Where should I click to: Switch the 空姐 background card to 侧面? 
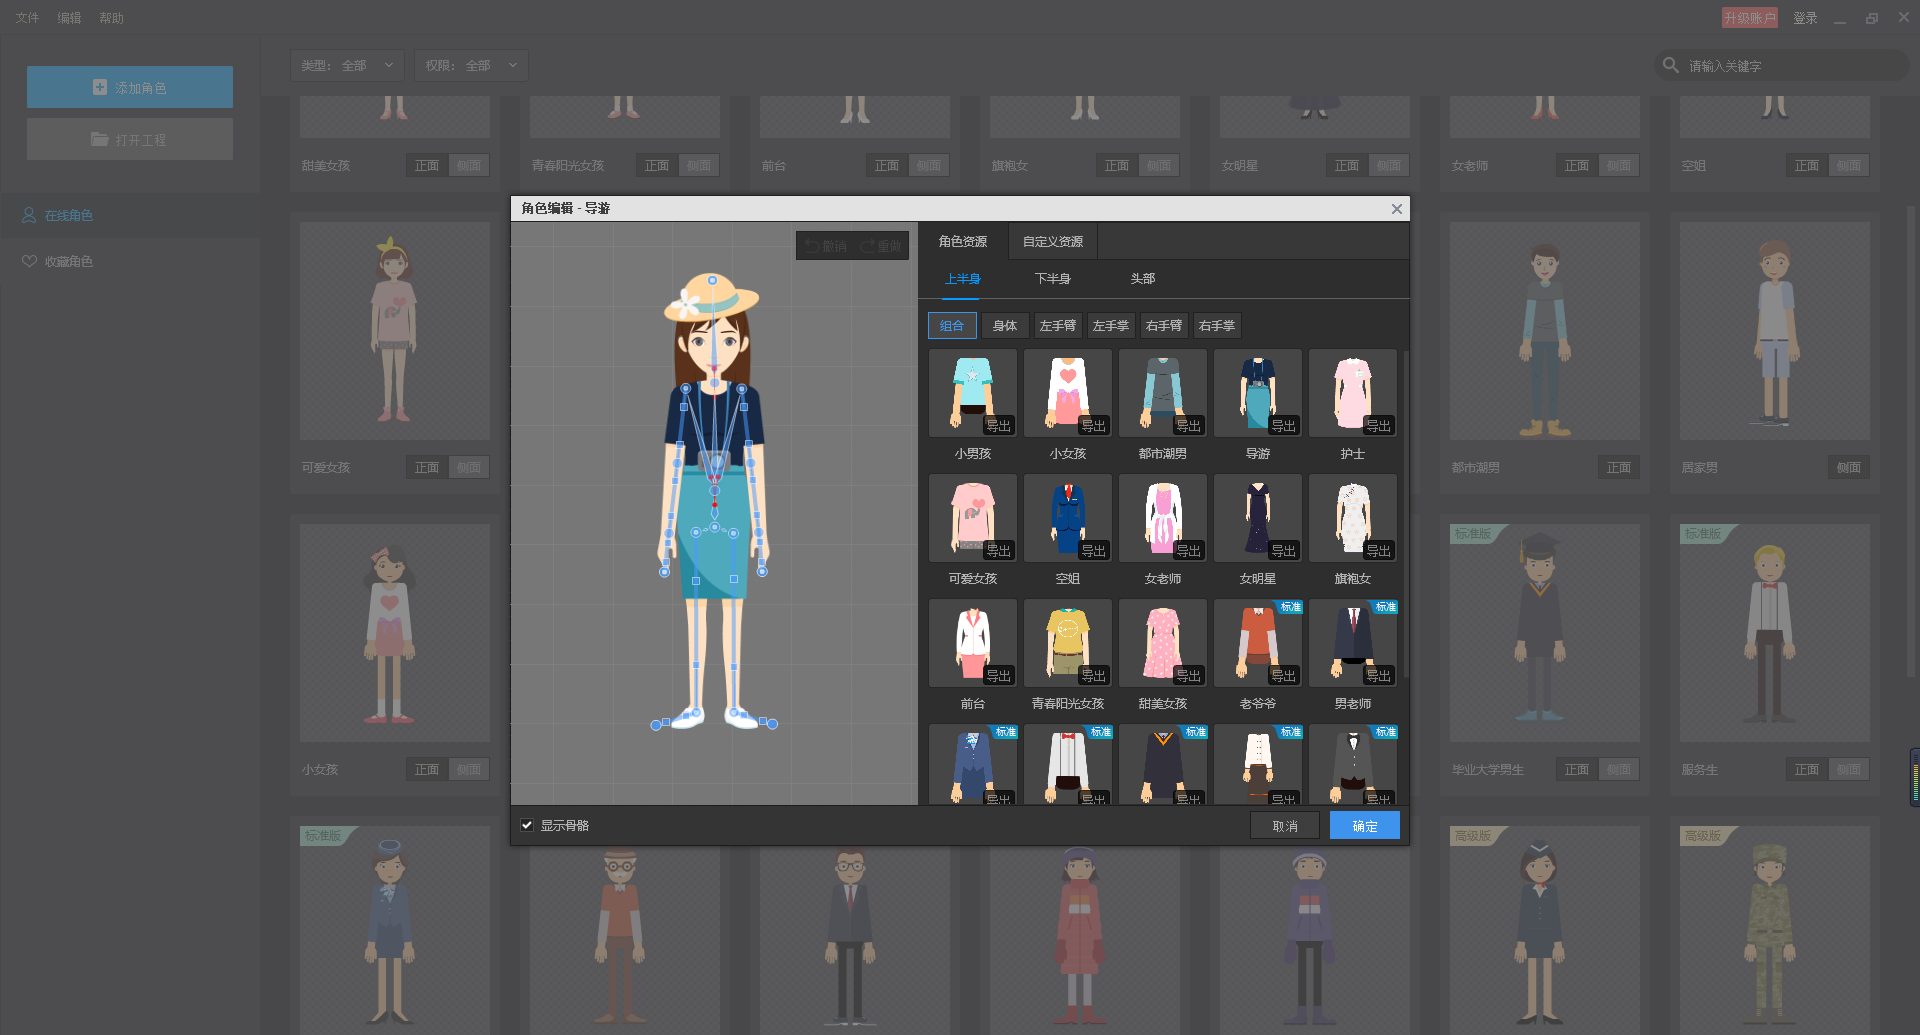pos(1849,166)
